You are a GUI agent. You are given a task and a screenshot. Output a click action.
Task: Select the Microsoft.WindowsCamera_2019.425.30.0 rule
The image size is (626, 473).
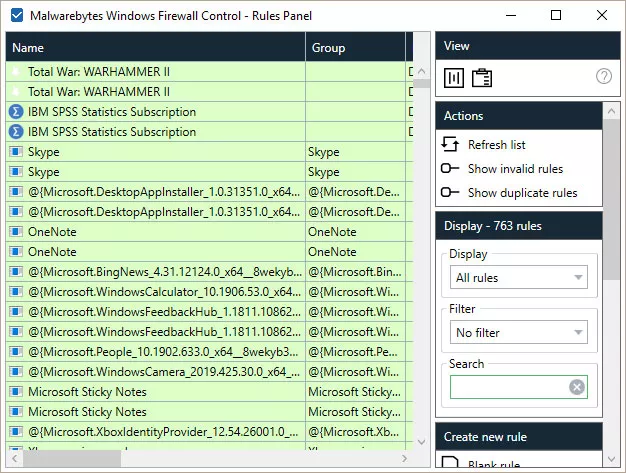coord(156,372)
